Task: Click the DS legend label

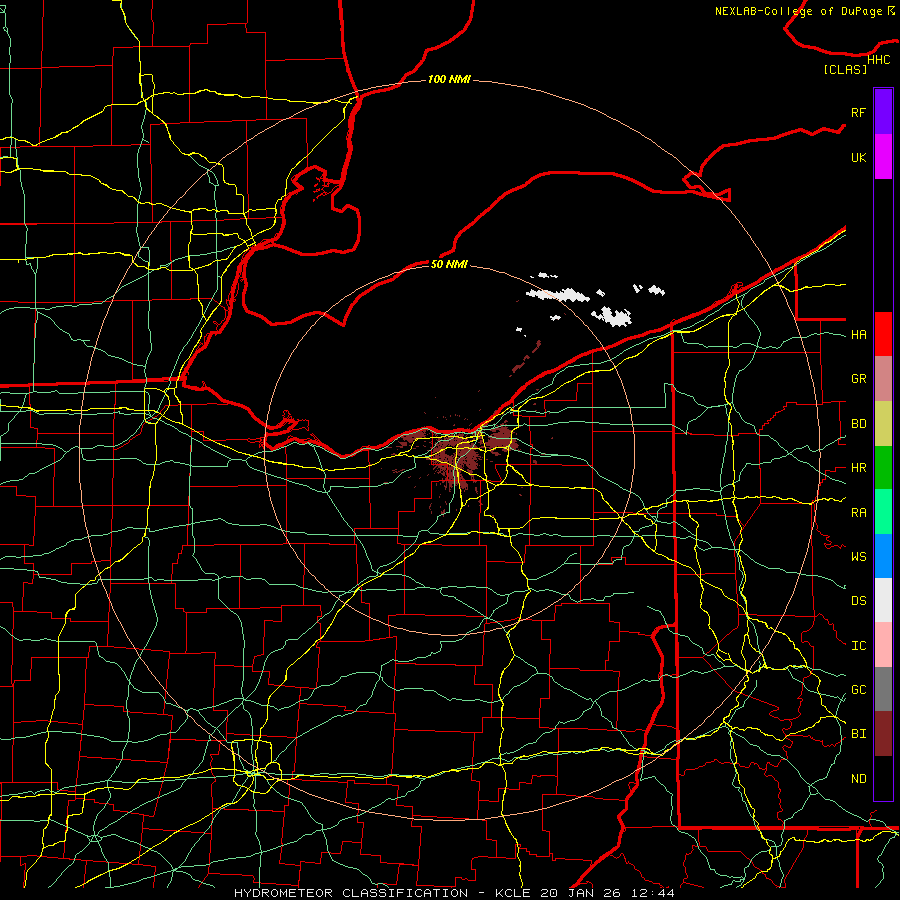Action: [x=859, y=600]
